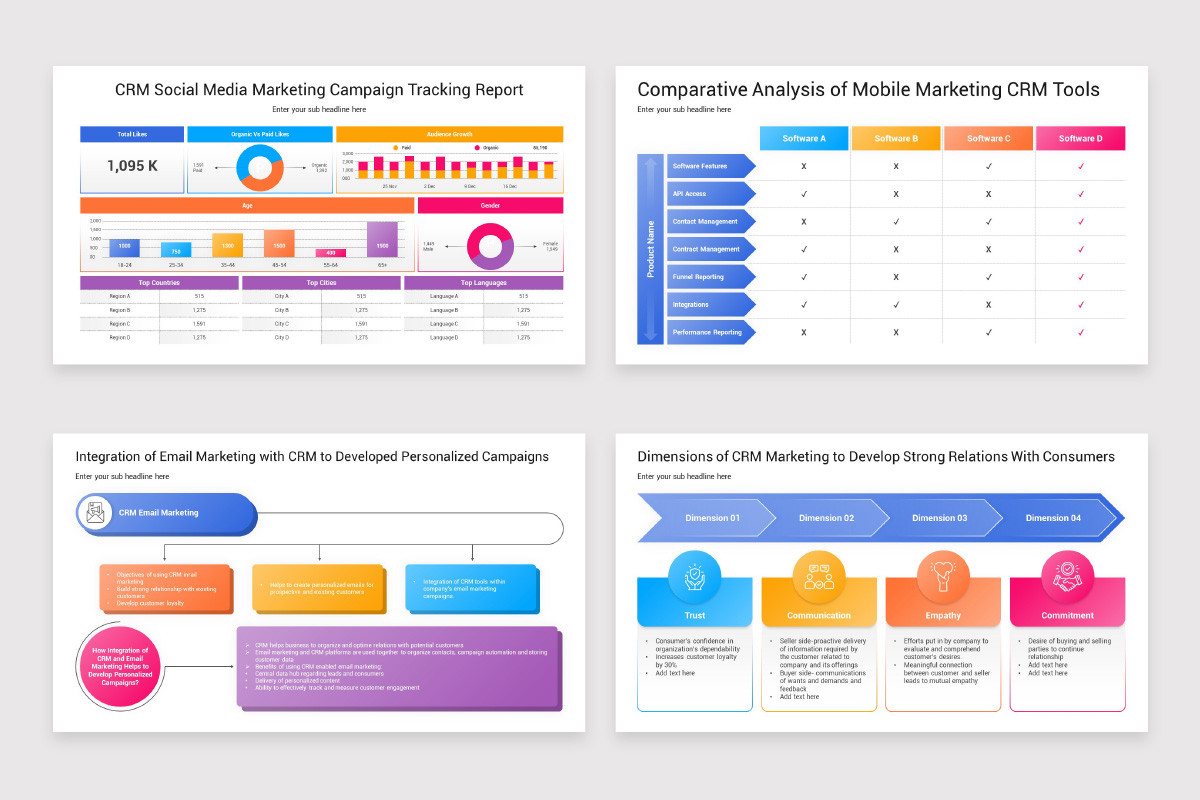This screenshot has width=1200, height=800.
Task: Click the 35-44 age bar
Action: pos(228,245)
